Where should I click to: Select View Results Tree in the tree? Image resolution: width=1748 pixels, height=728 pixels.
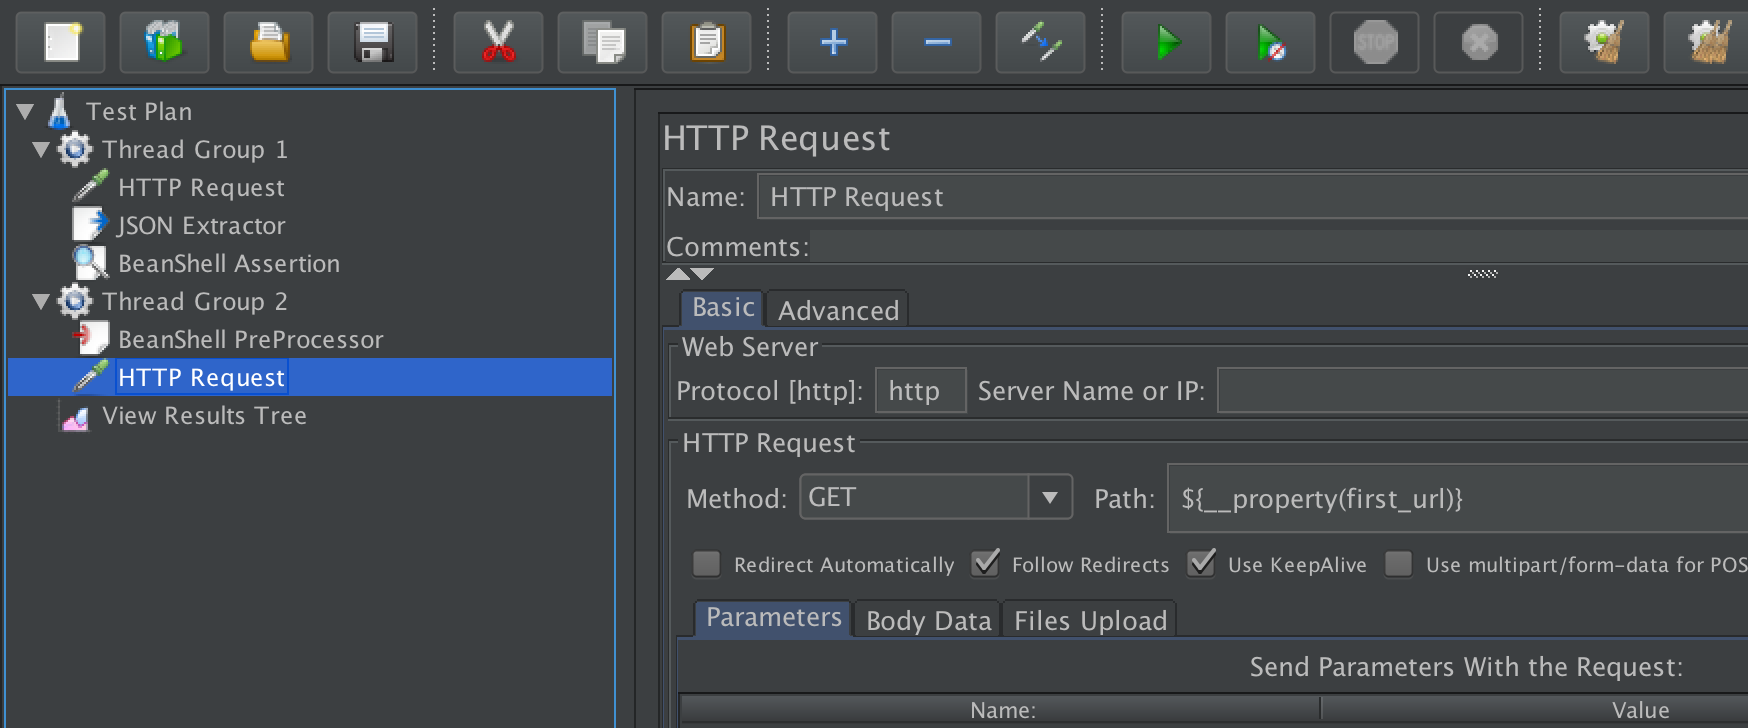(204, 416)
